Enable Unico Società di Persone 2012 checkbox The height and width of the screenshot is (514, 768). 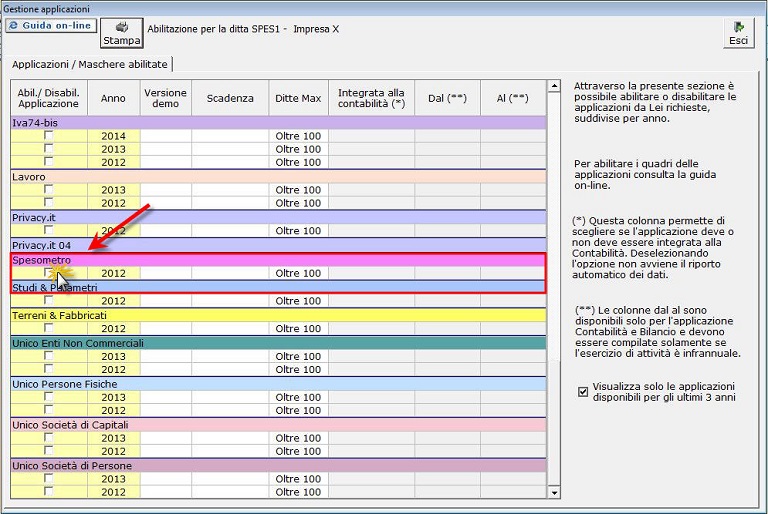pos(48,491)
